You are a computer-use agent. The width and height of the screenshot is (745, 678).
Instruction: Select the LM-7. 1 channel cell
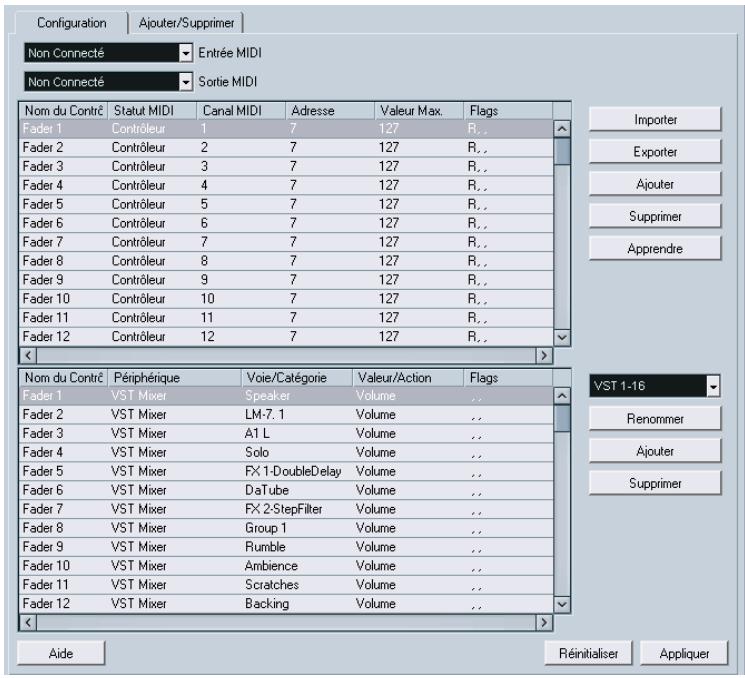click(x=265, y=414)
